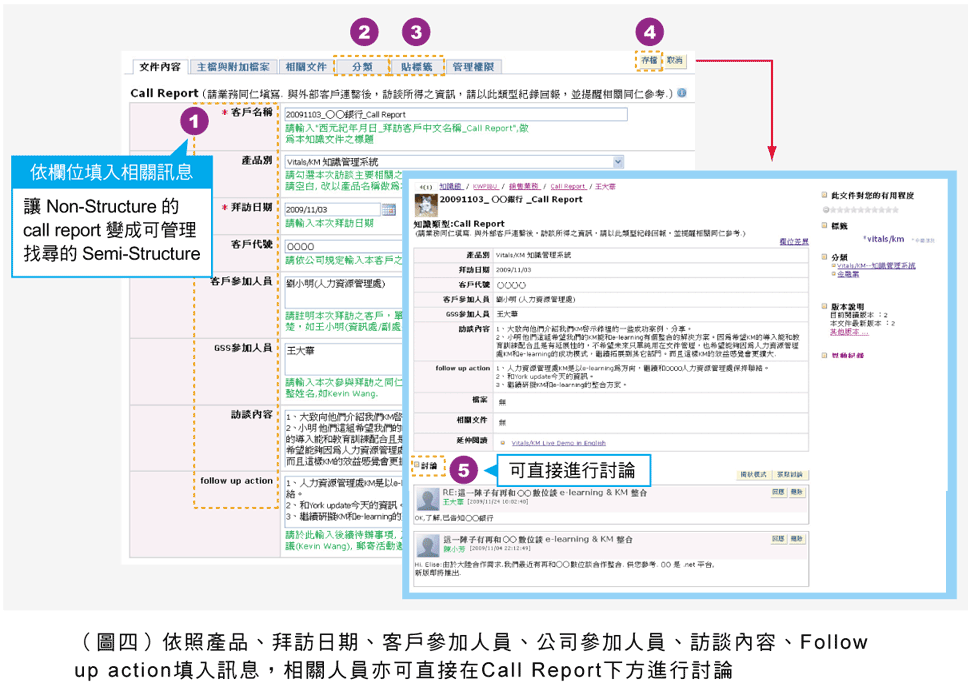Switch to the 主檔與附加檔案 tab
Image resolution: width=968 pixels, height=690 pixels.
[x=232, y=67]
